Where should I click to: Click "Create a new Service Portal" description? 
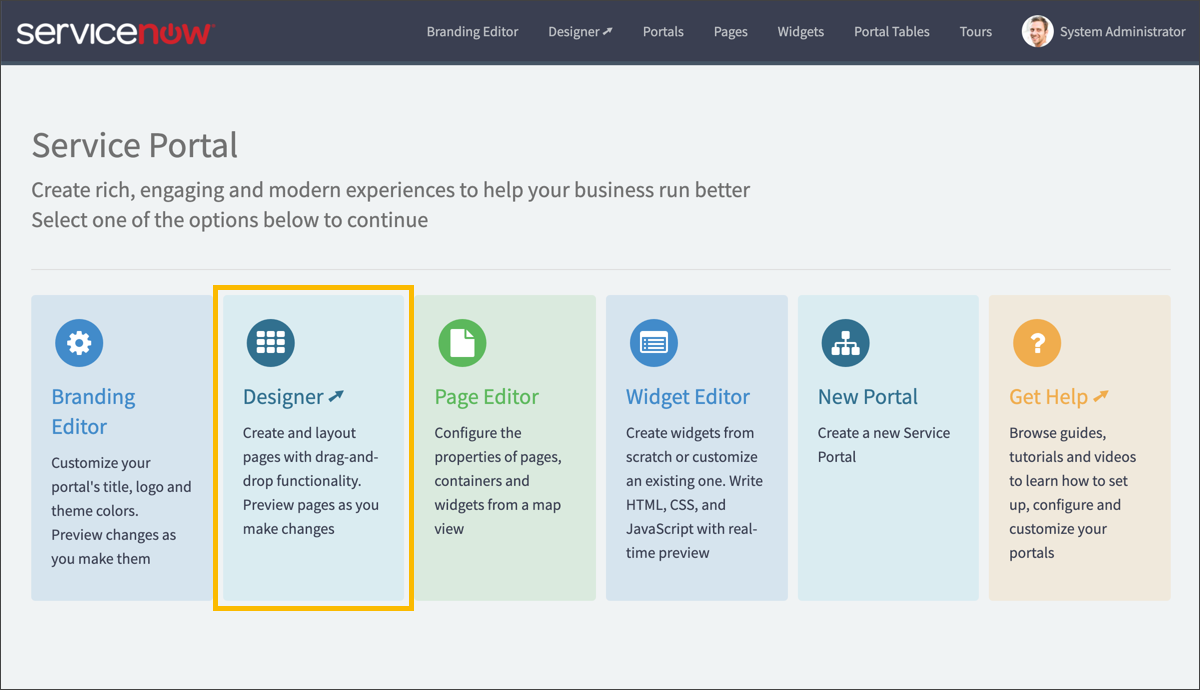(884, 445)
